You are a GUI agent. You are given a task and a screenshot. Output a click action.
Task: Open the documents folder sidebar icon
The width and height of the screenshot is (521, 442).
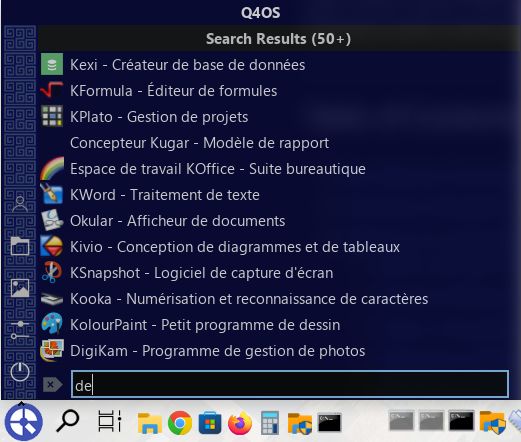coord(20,246)
